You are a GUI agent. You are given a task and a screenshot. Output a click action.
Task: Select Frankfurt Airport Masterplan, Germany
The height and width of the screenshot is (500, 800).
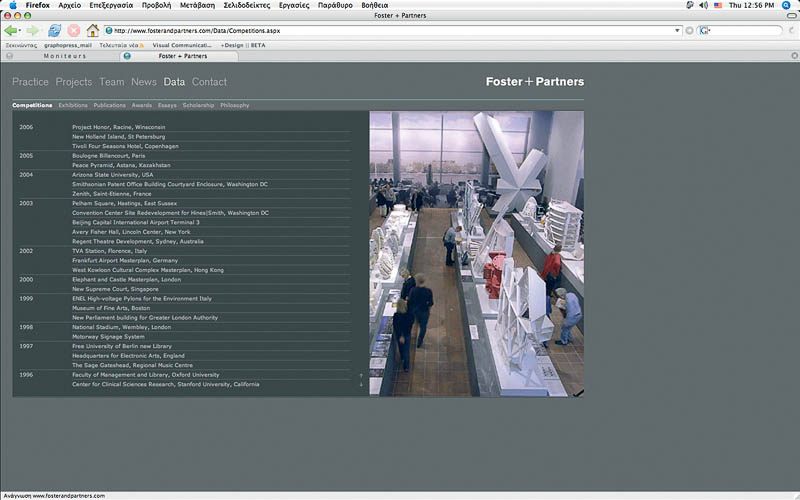tap(125, 261)
